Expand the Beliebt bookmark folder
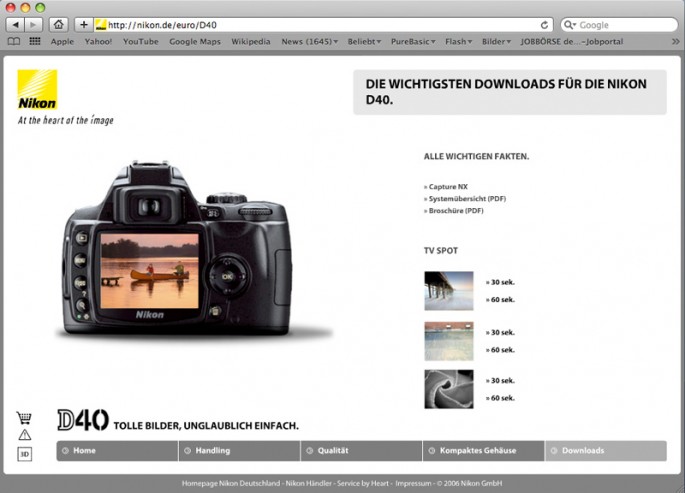 364,41
